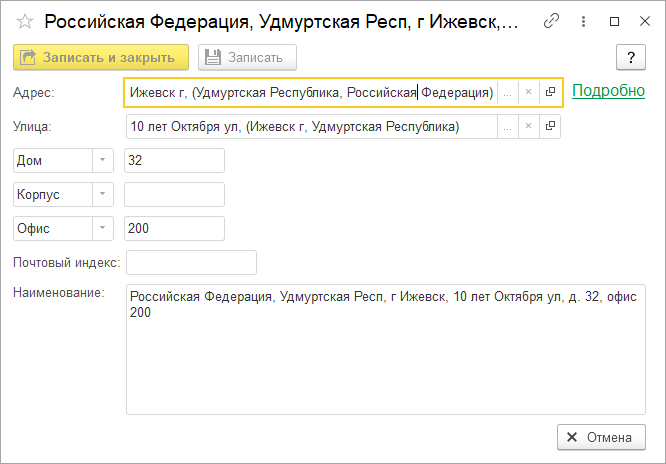Clear the Улица field with X

click(529, 127)
